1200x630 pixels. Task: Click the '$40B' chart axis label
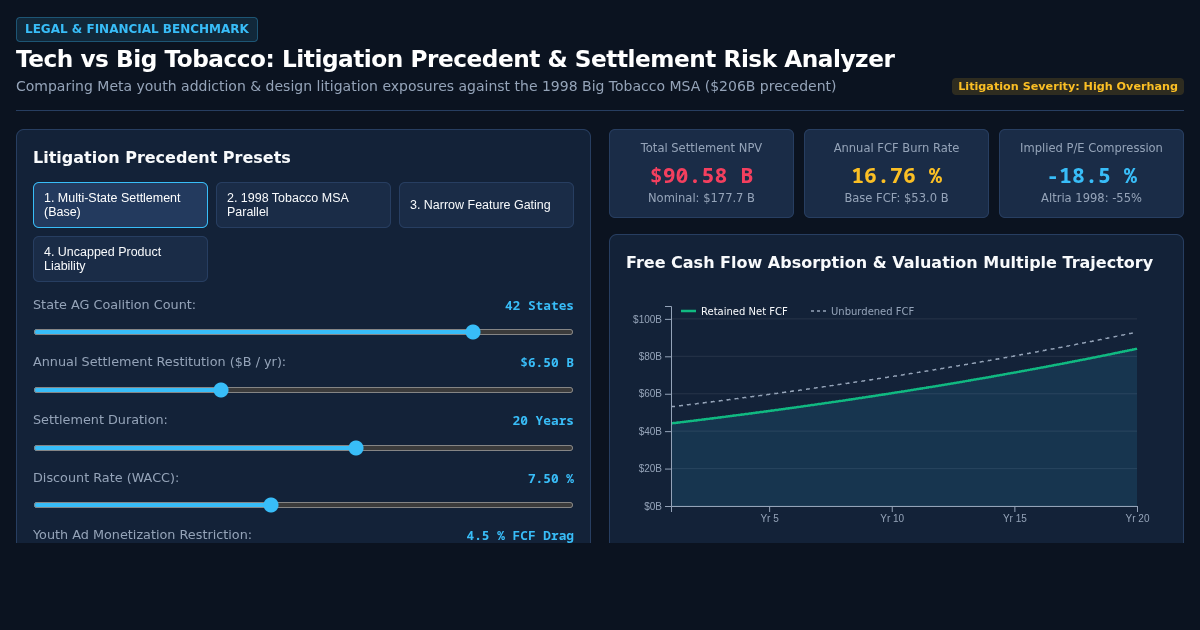coord(650,432)
